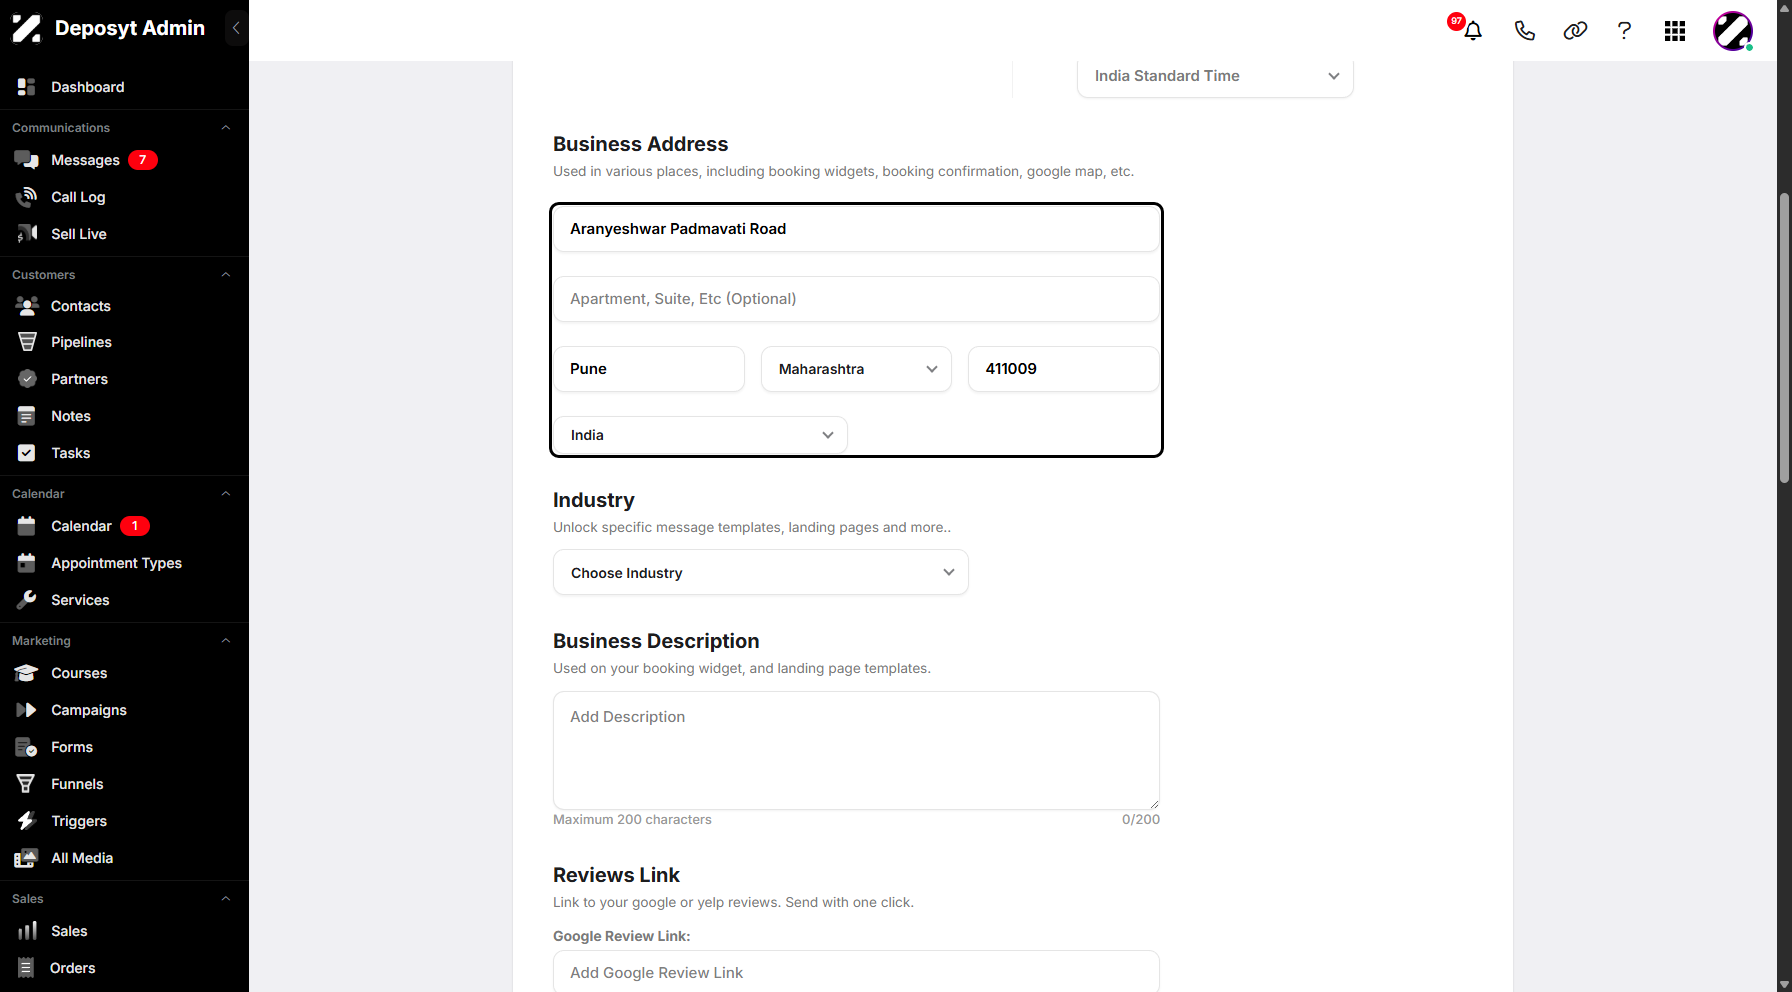The image size is (1792, 992).
Task: Collapse the Marketing sidebar section
Action: pyautogui.click(x=226, y=641)
